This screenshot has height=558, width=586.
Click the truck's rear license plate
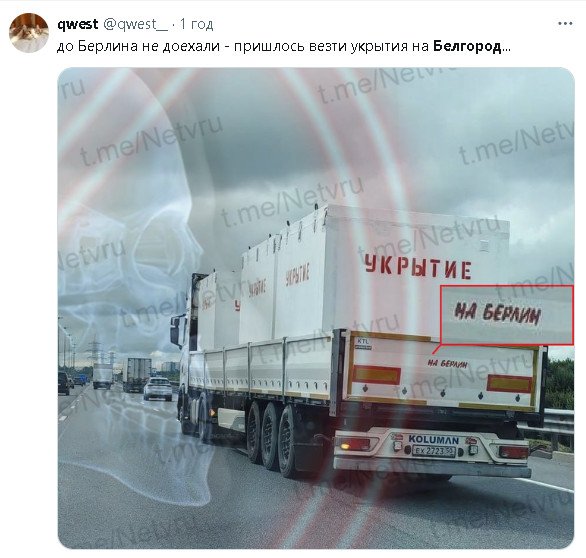(434, 451)
